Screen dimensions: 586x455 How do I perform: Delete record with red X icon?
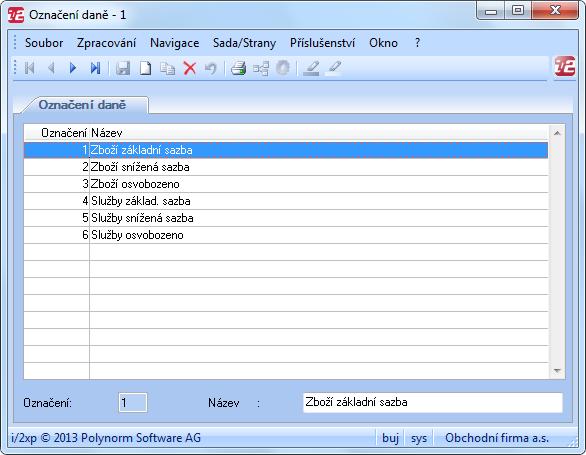click(190, 68)
